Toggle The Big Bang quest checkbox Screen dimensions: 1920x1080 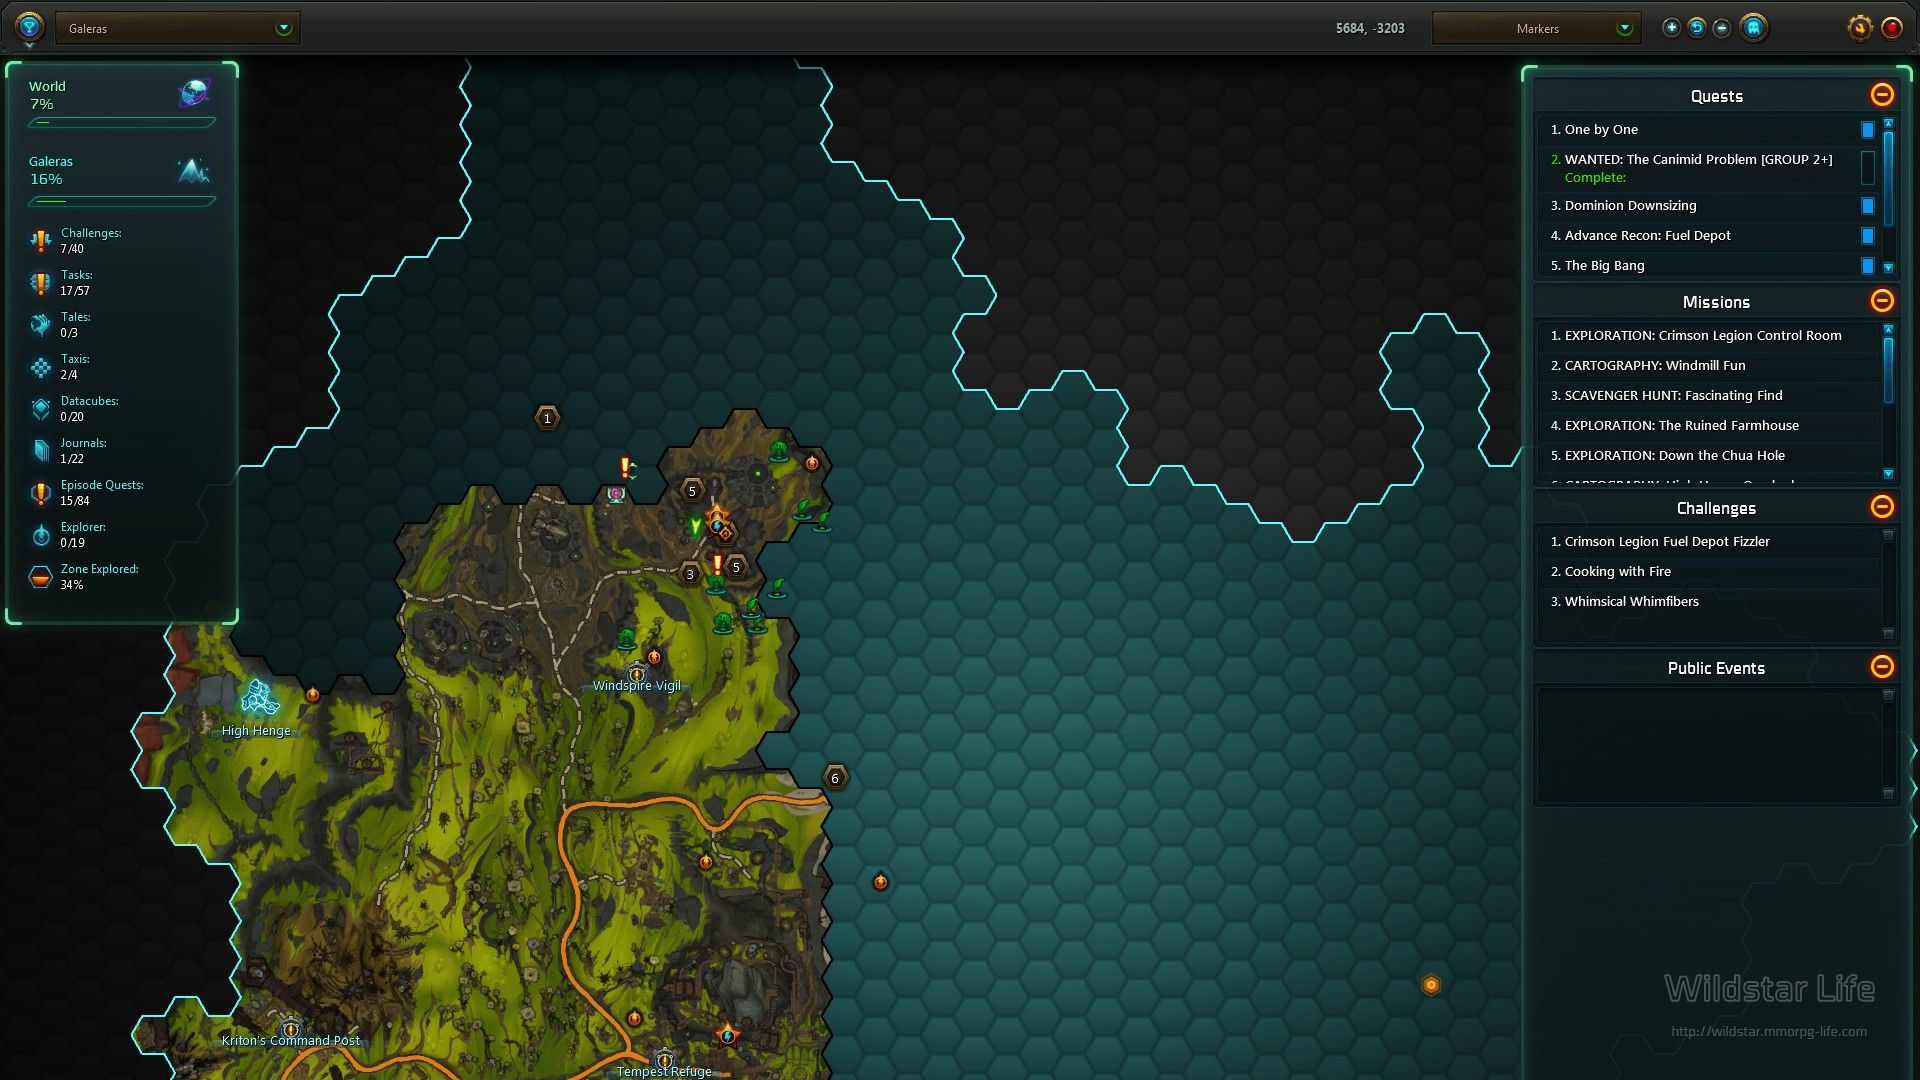[x=1867, y=266]
